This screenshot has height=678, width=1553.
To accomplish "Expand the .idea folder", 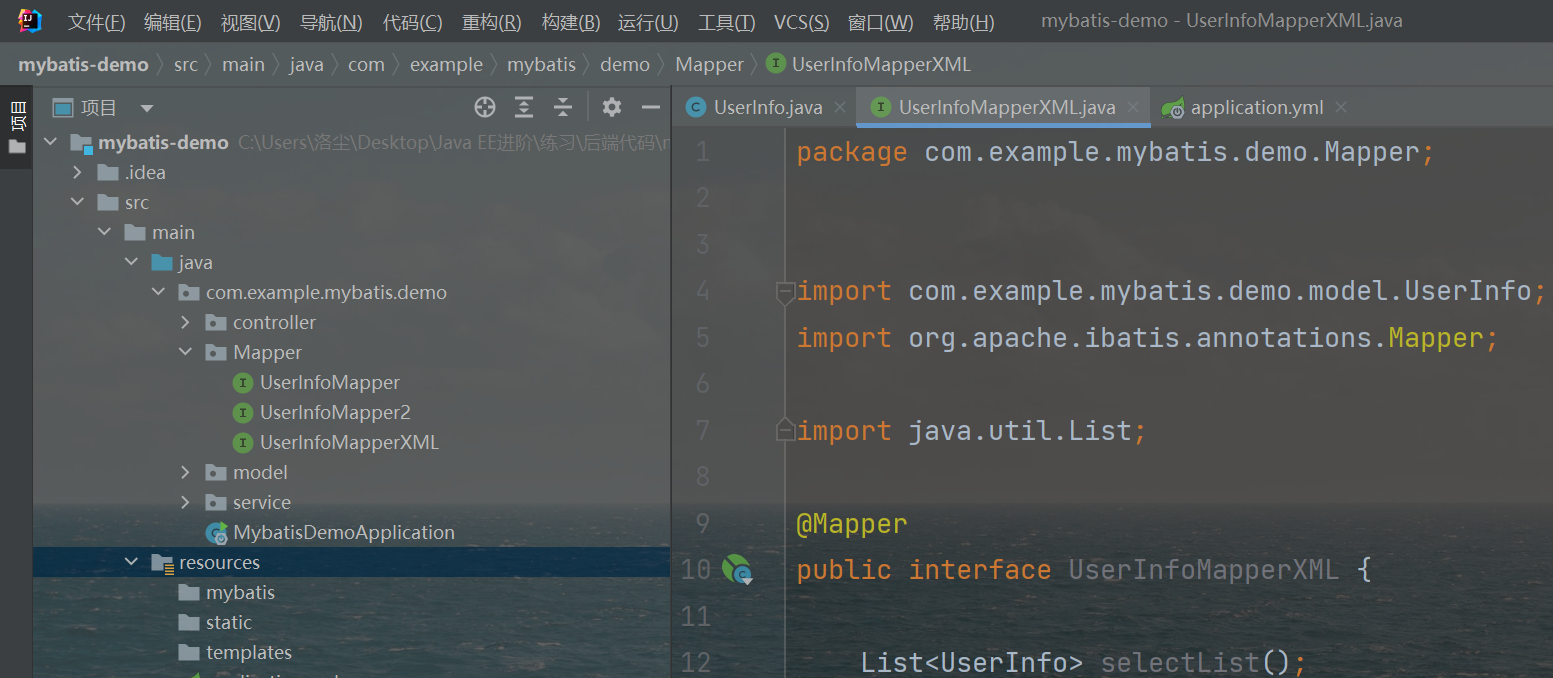I will pos(77,172).
